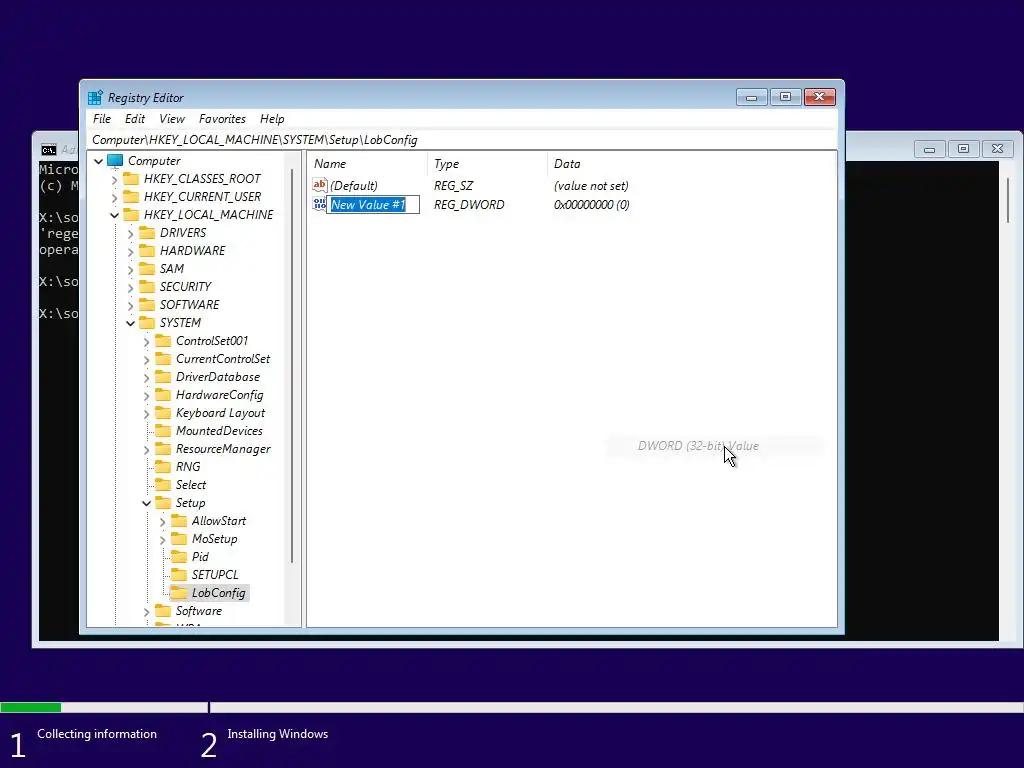Expand the SOFTWARE key
Screen dimensions: 1024x768
pyautogui.click(x=131, y=305)
